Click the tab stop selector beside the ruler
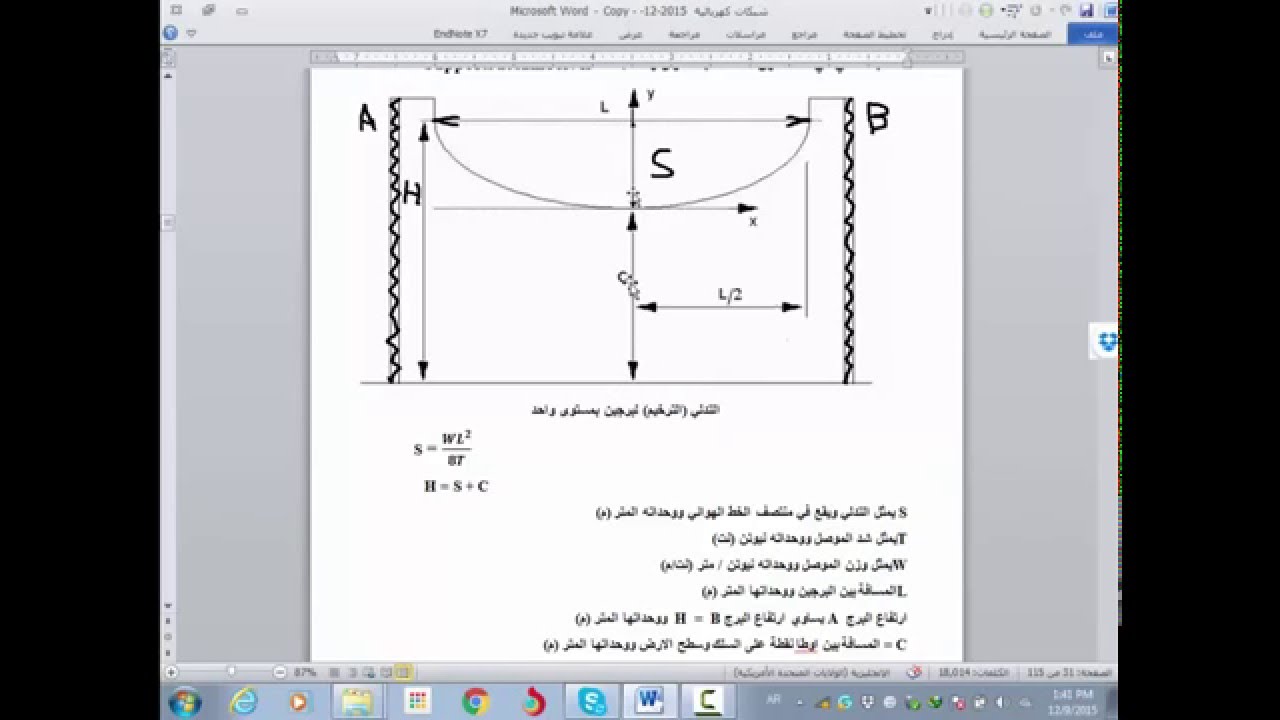 pyautogui.click(x=1109, y=58)
